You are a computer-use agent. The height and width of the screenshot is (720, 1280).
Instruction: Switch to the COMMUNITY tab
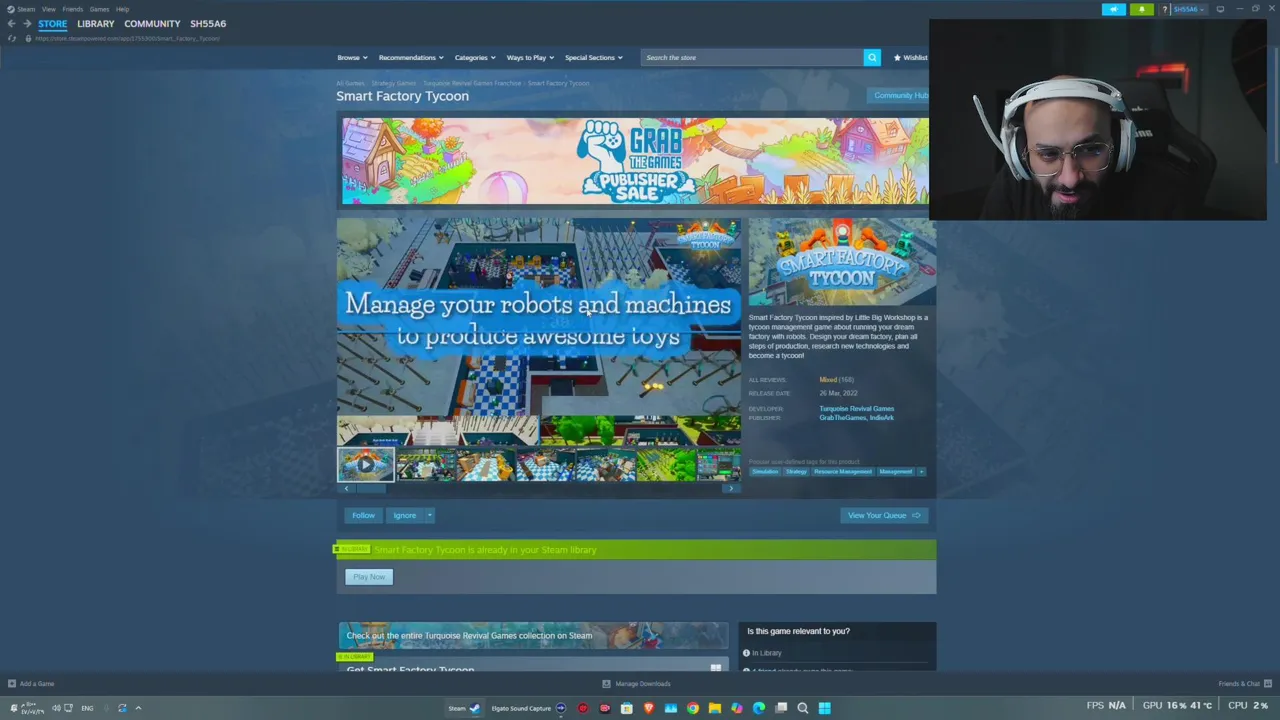coord(152,23)
